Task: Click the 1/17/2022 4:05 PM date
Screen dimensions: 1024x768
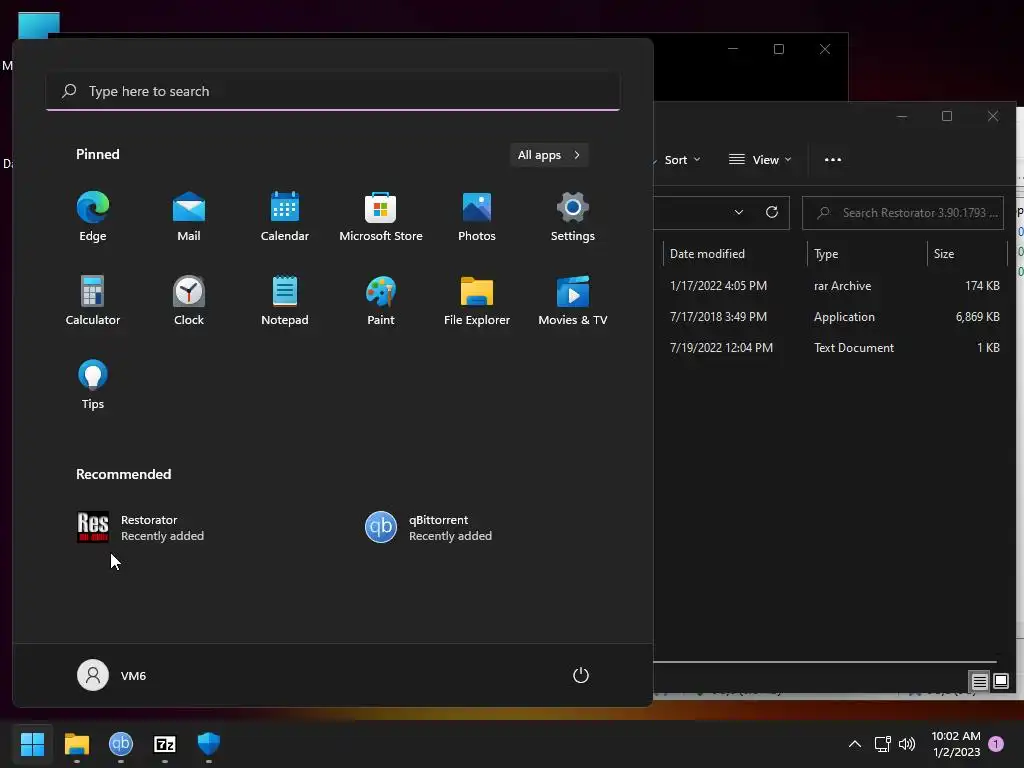Action: tap(718, 286)
